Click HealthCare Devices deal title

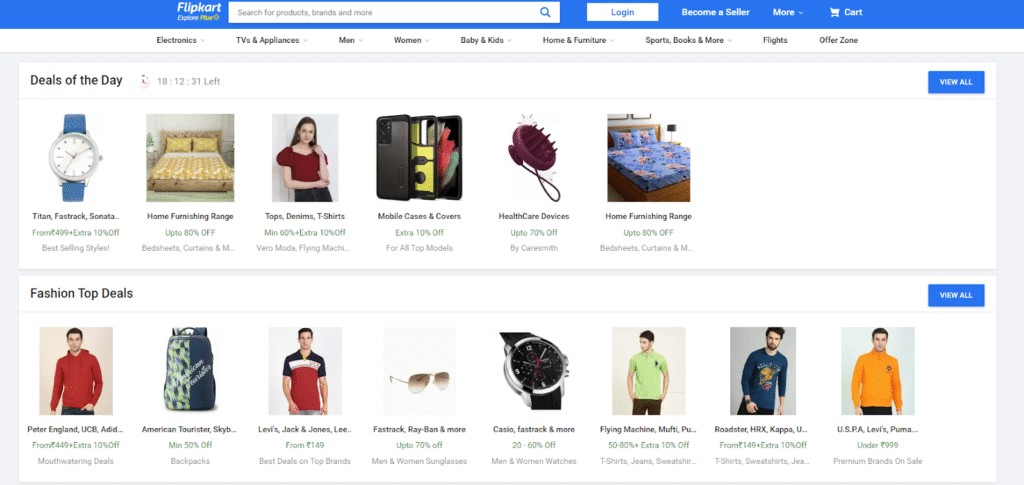(x=534, y=216)
